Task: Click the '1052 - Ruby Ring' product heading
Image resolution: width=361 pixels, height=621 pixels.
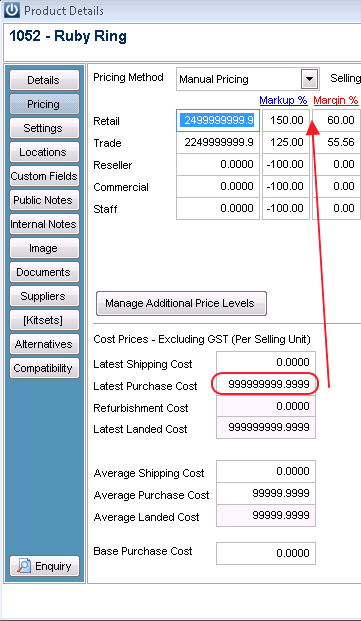Action: [x=68, y=36]
